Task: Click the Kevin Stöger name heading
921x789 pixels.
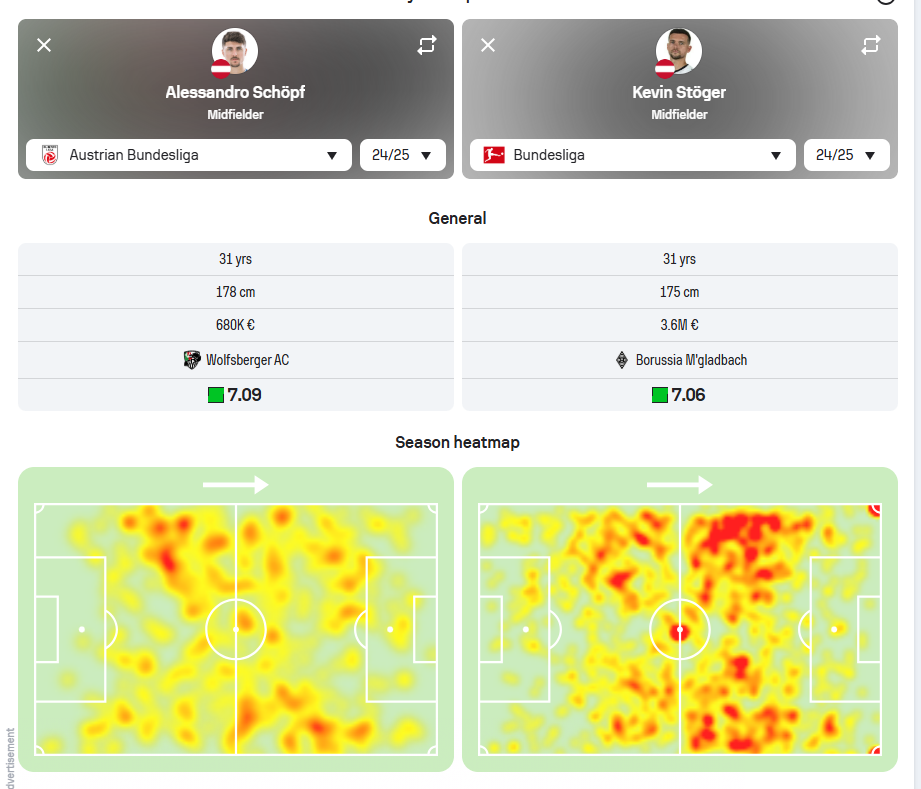Action: coord(679,92)
